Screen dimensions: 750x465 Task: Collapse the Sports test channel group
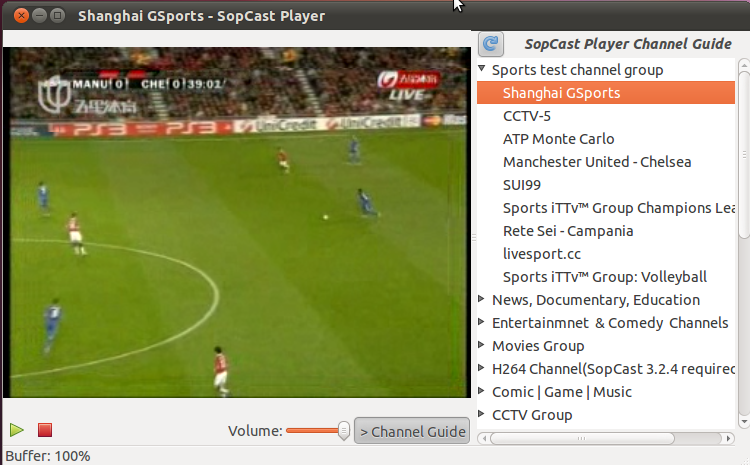pyautogui.click(x=482, y=68)
